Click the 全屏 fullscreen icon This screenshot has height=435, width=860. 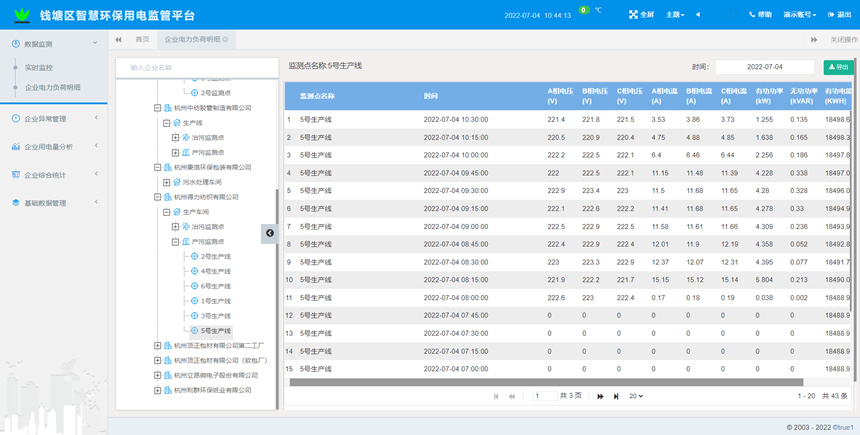(633, 15)
